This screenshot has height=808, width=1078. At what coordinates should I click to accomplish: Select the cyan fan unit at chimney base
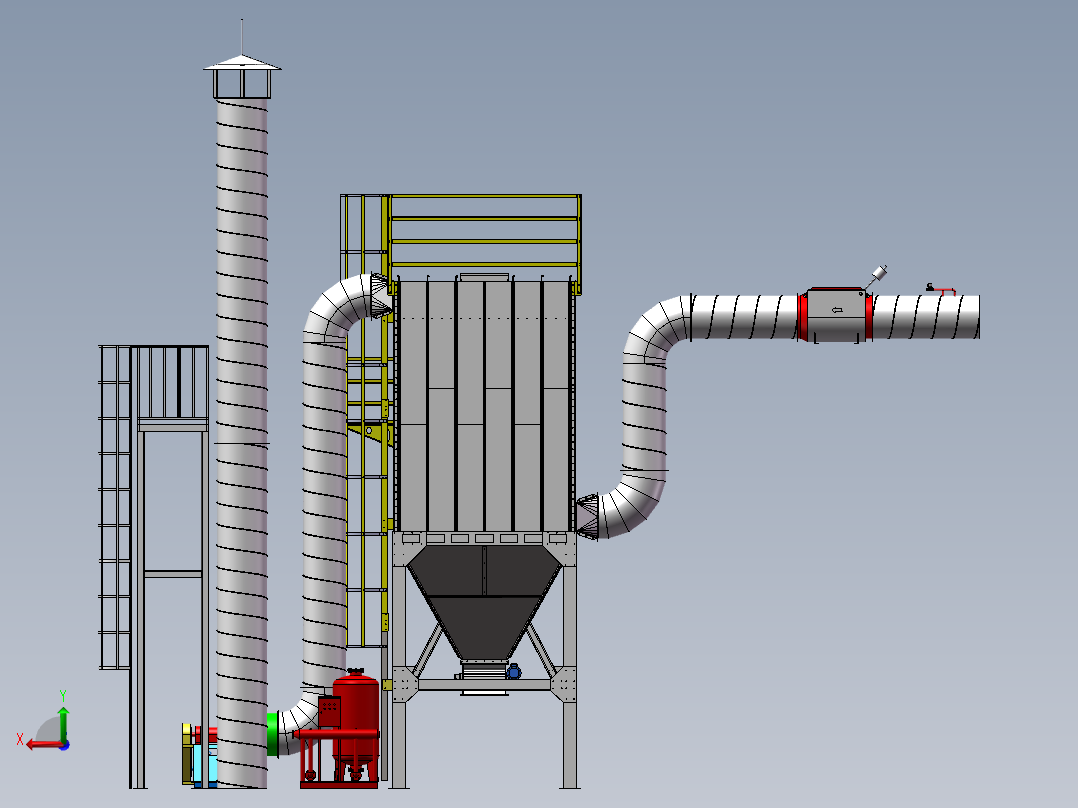[206, 762]
